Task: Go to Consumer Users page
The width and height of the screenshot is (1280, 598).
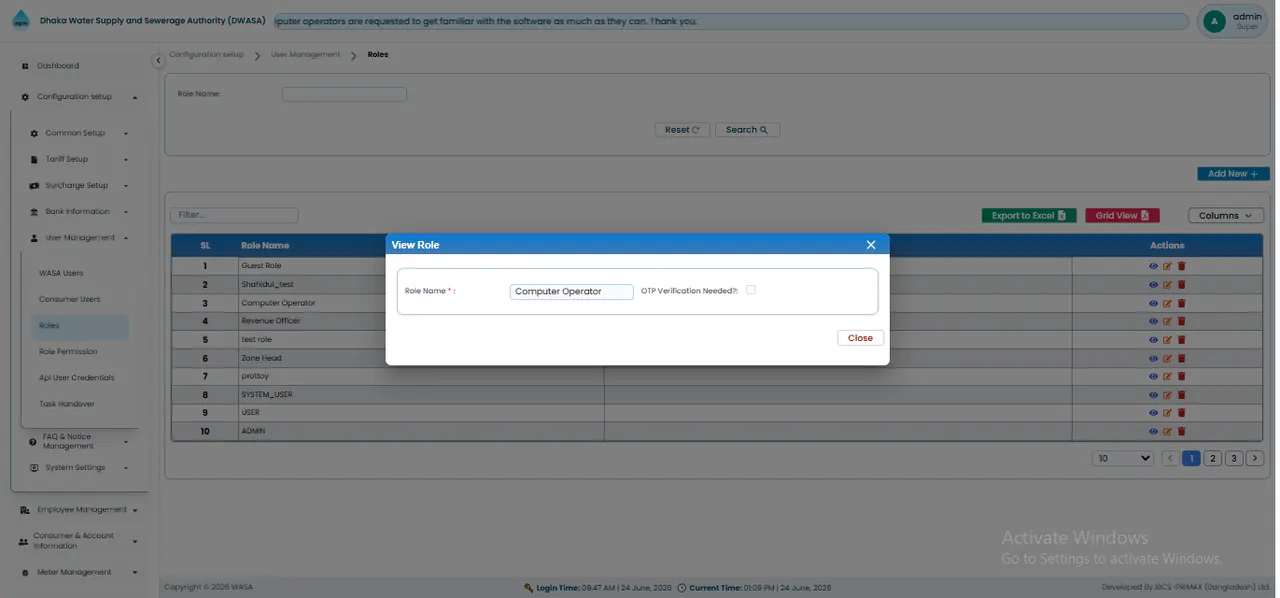Action: (x=70, y=299)
